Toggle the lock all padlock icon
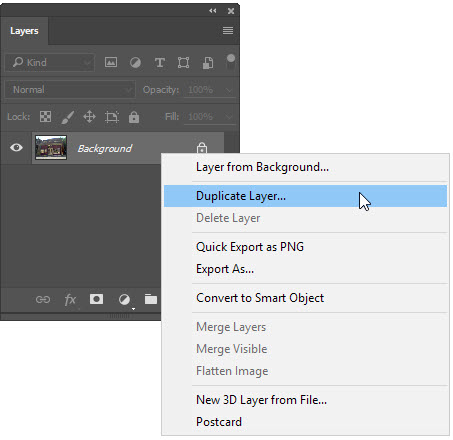The width and height of the screenshot is (453, 440). (x=134, y=117)
